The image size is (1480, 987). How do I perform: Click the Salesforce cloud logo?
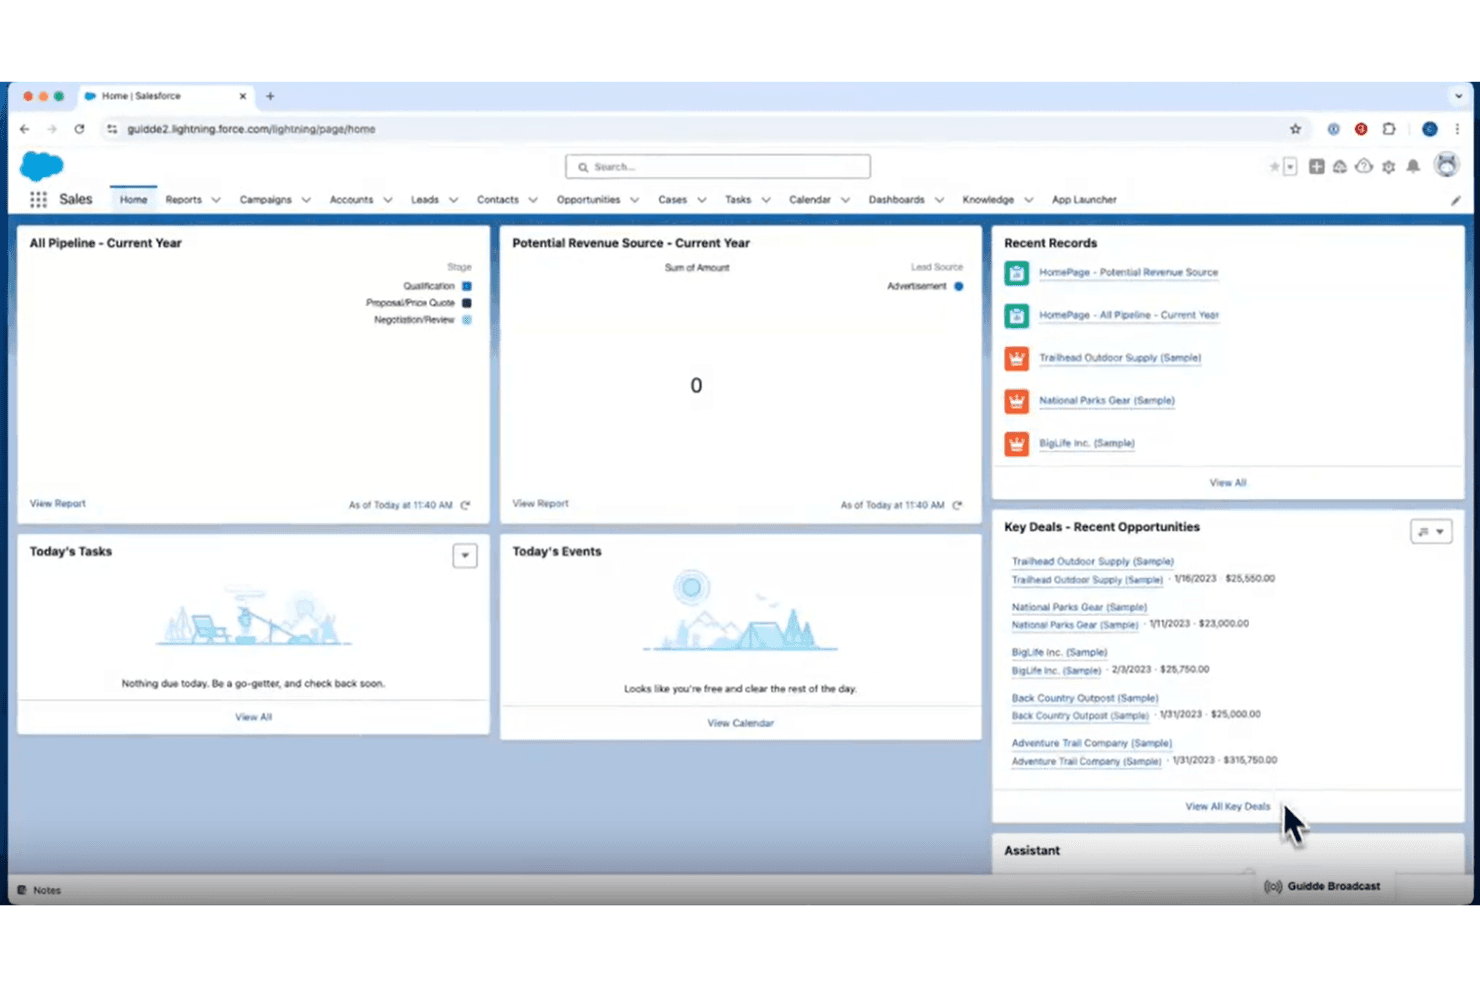point(42,166)
